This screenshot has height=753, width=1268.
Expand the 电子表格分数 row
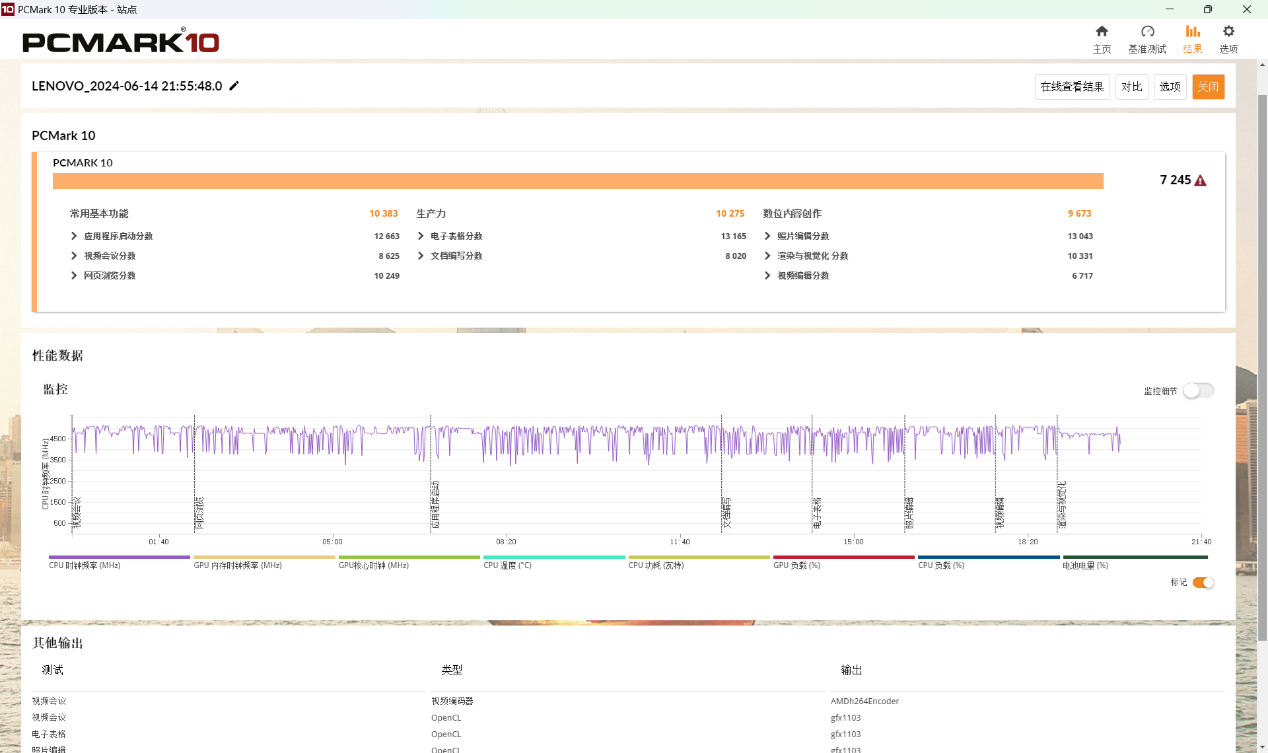click(421, 236)
